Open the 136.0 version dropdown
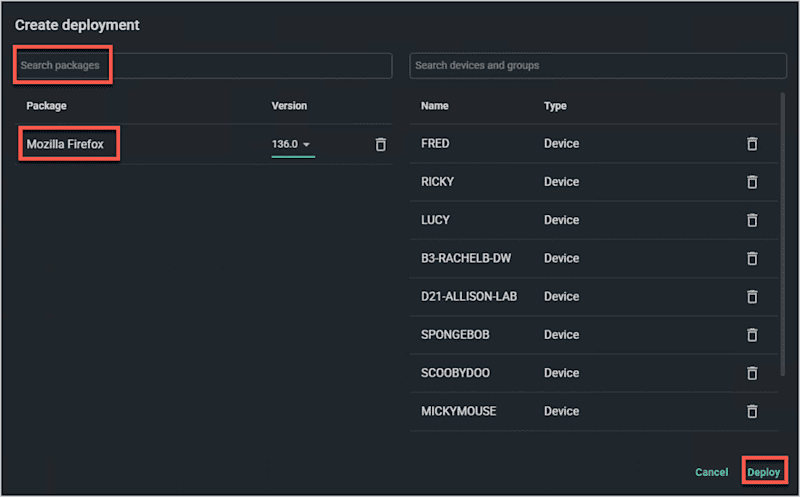The width and height of the screenshot is (800, 497). point(292,144)
